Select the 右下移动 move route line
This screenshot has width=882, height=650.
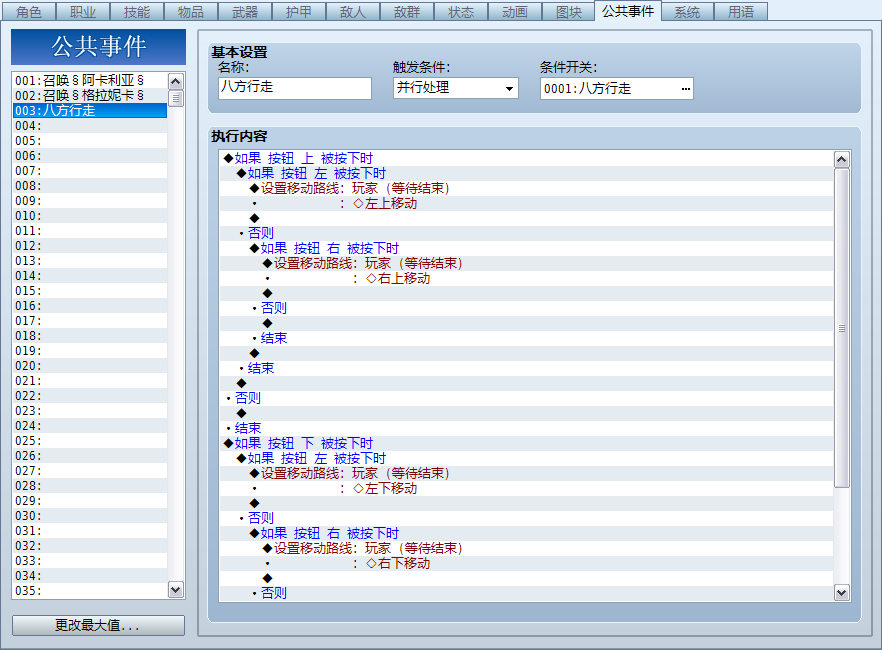click(x=526, y=563)
